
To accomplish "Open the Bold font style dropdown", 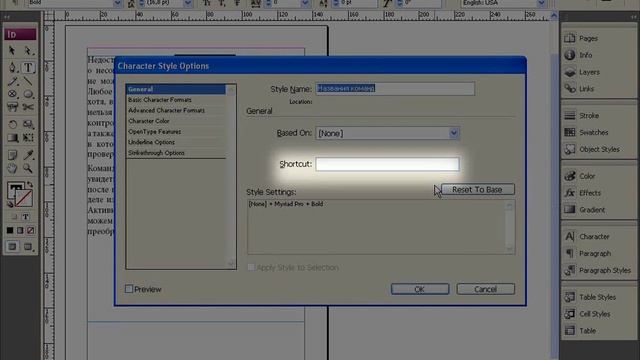I will 74,3.
